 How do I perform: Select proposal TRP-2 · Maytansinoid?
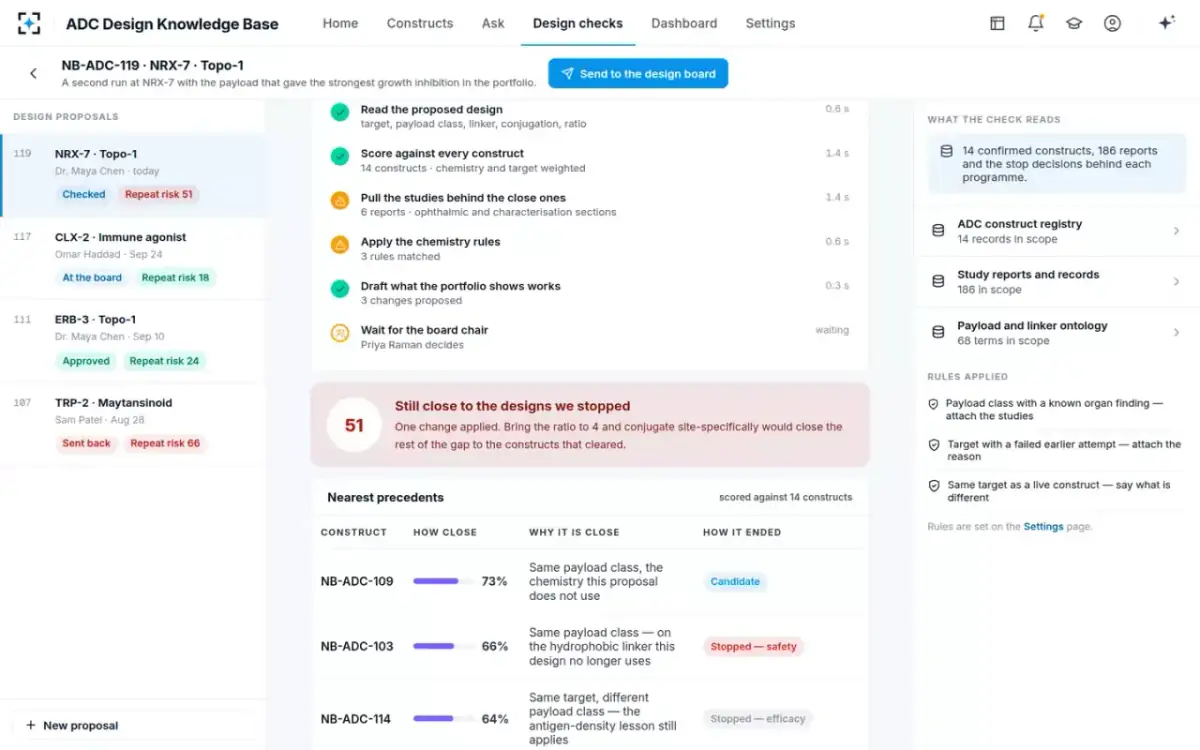click(x=134, y=423)
